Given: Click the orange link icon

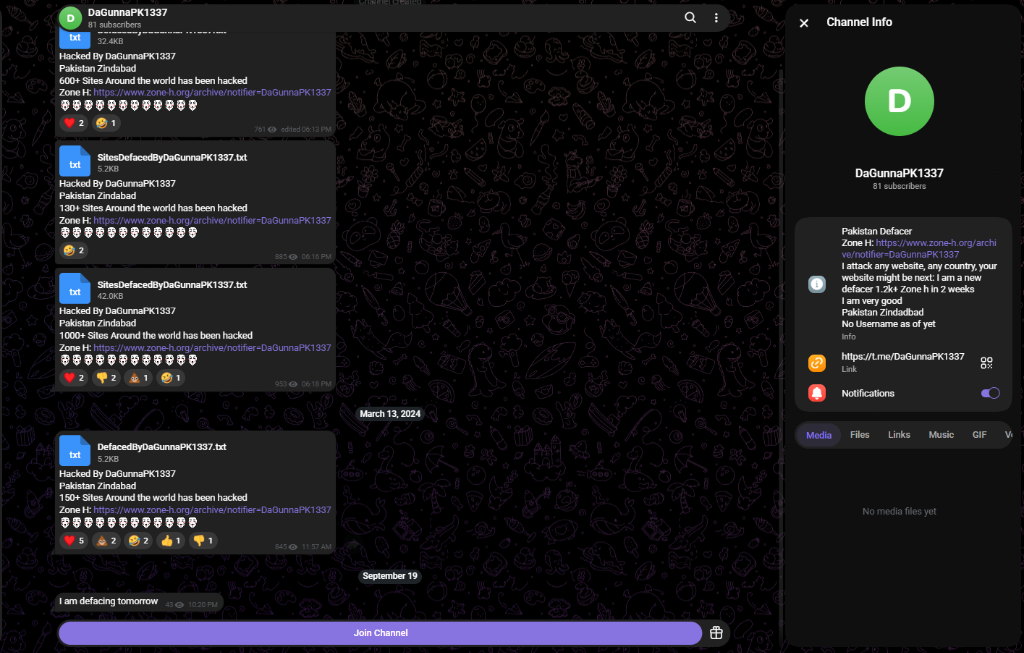Looking at the screenshot, I should (x=817, y=362).
